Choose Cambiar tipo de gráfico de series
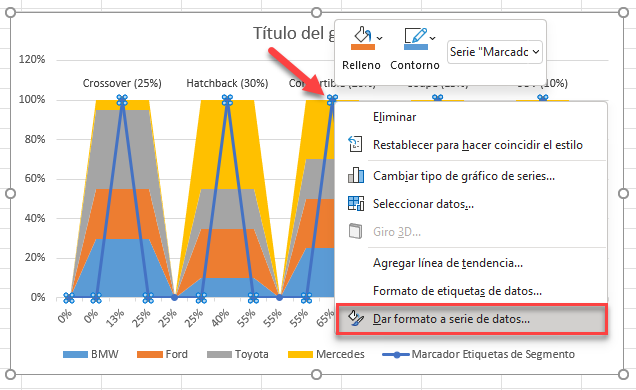 coord(464,176)
